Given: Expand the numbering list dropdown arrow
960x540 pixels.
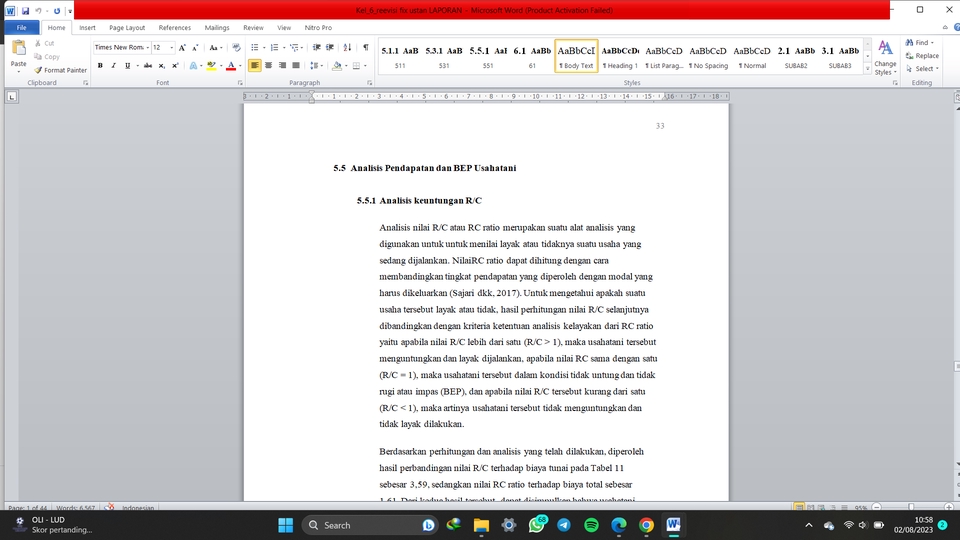Looking at the screenshot, I should click(x=283, y=47).
